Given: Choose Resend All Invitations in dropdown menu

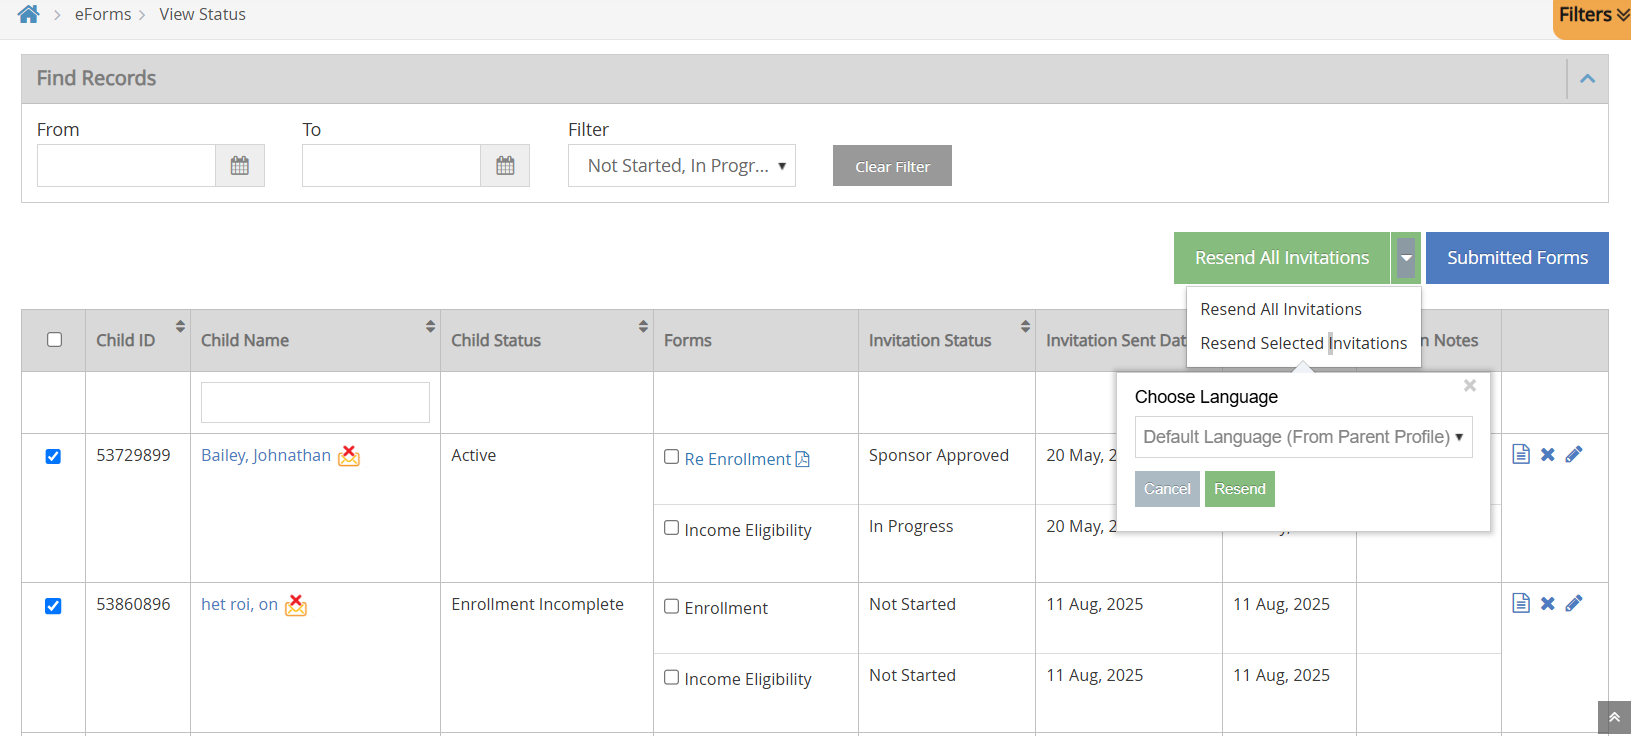Looking at the screenshot, I should pyautogui.click(x=1281, y=309).
